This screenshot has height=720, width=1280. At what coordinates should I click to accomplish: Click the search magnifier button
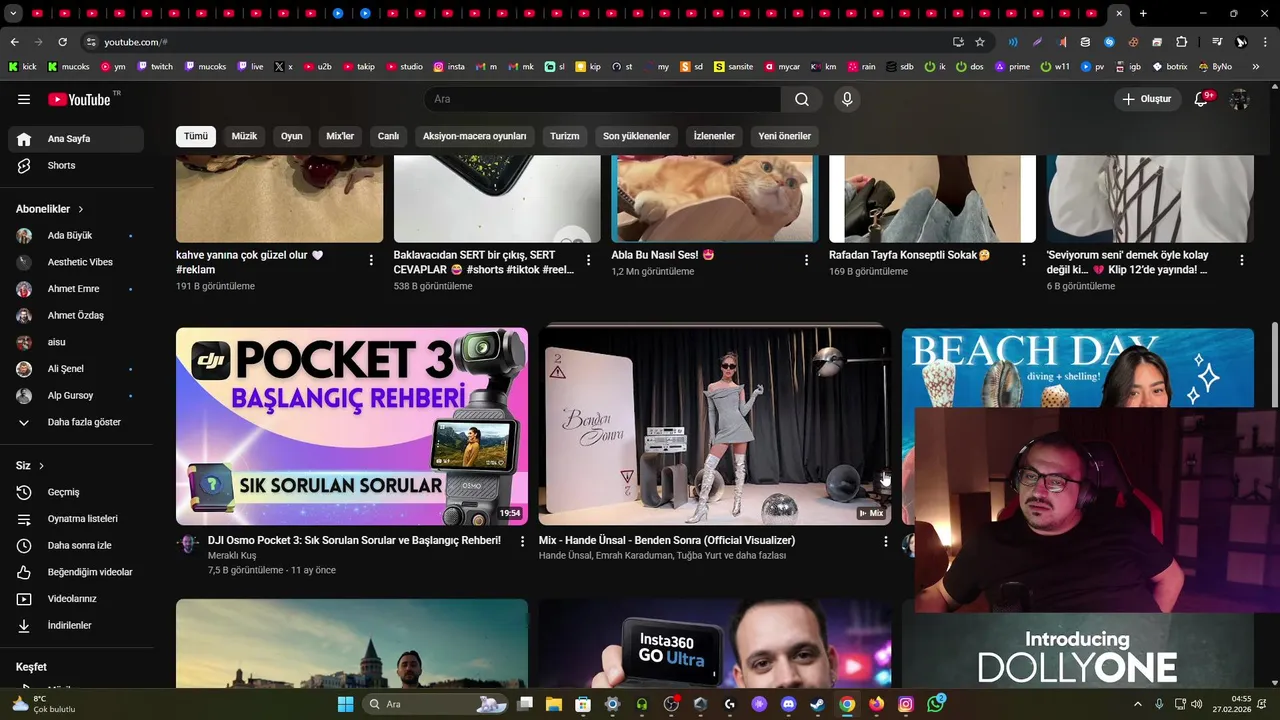(802, 99)
